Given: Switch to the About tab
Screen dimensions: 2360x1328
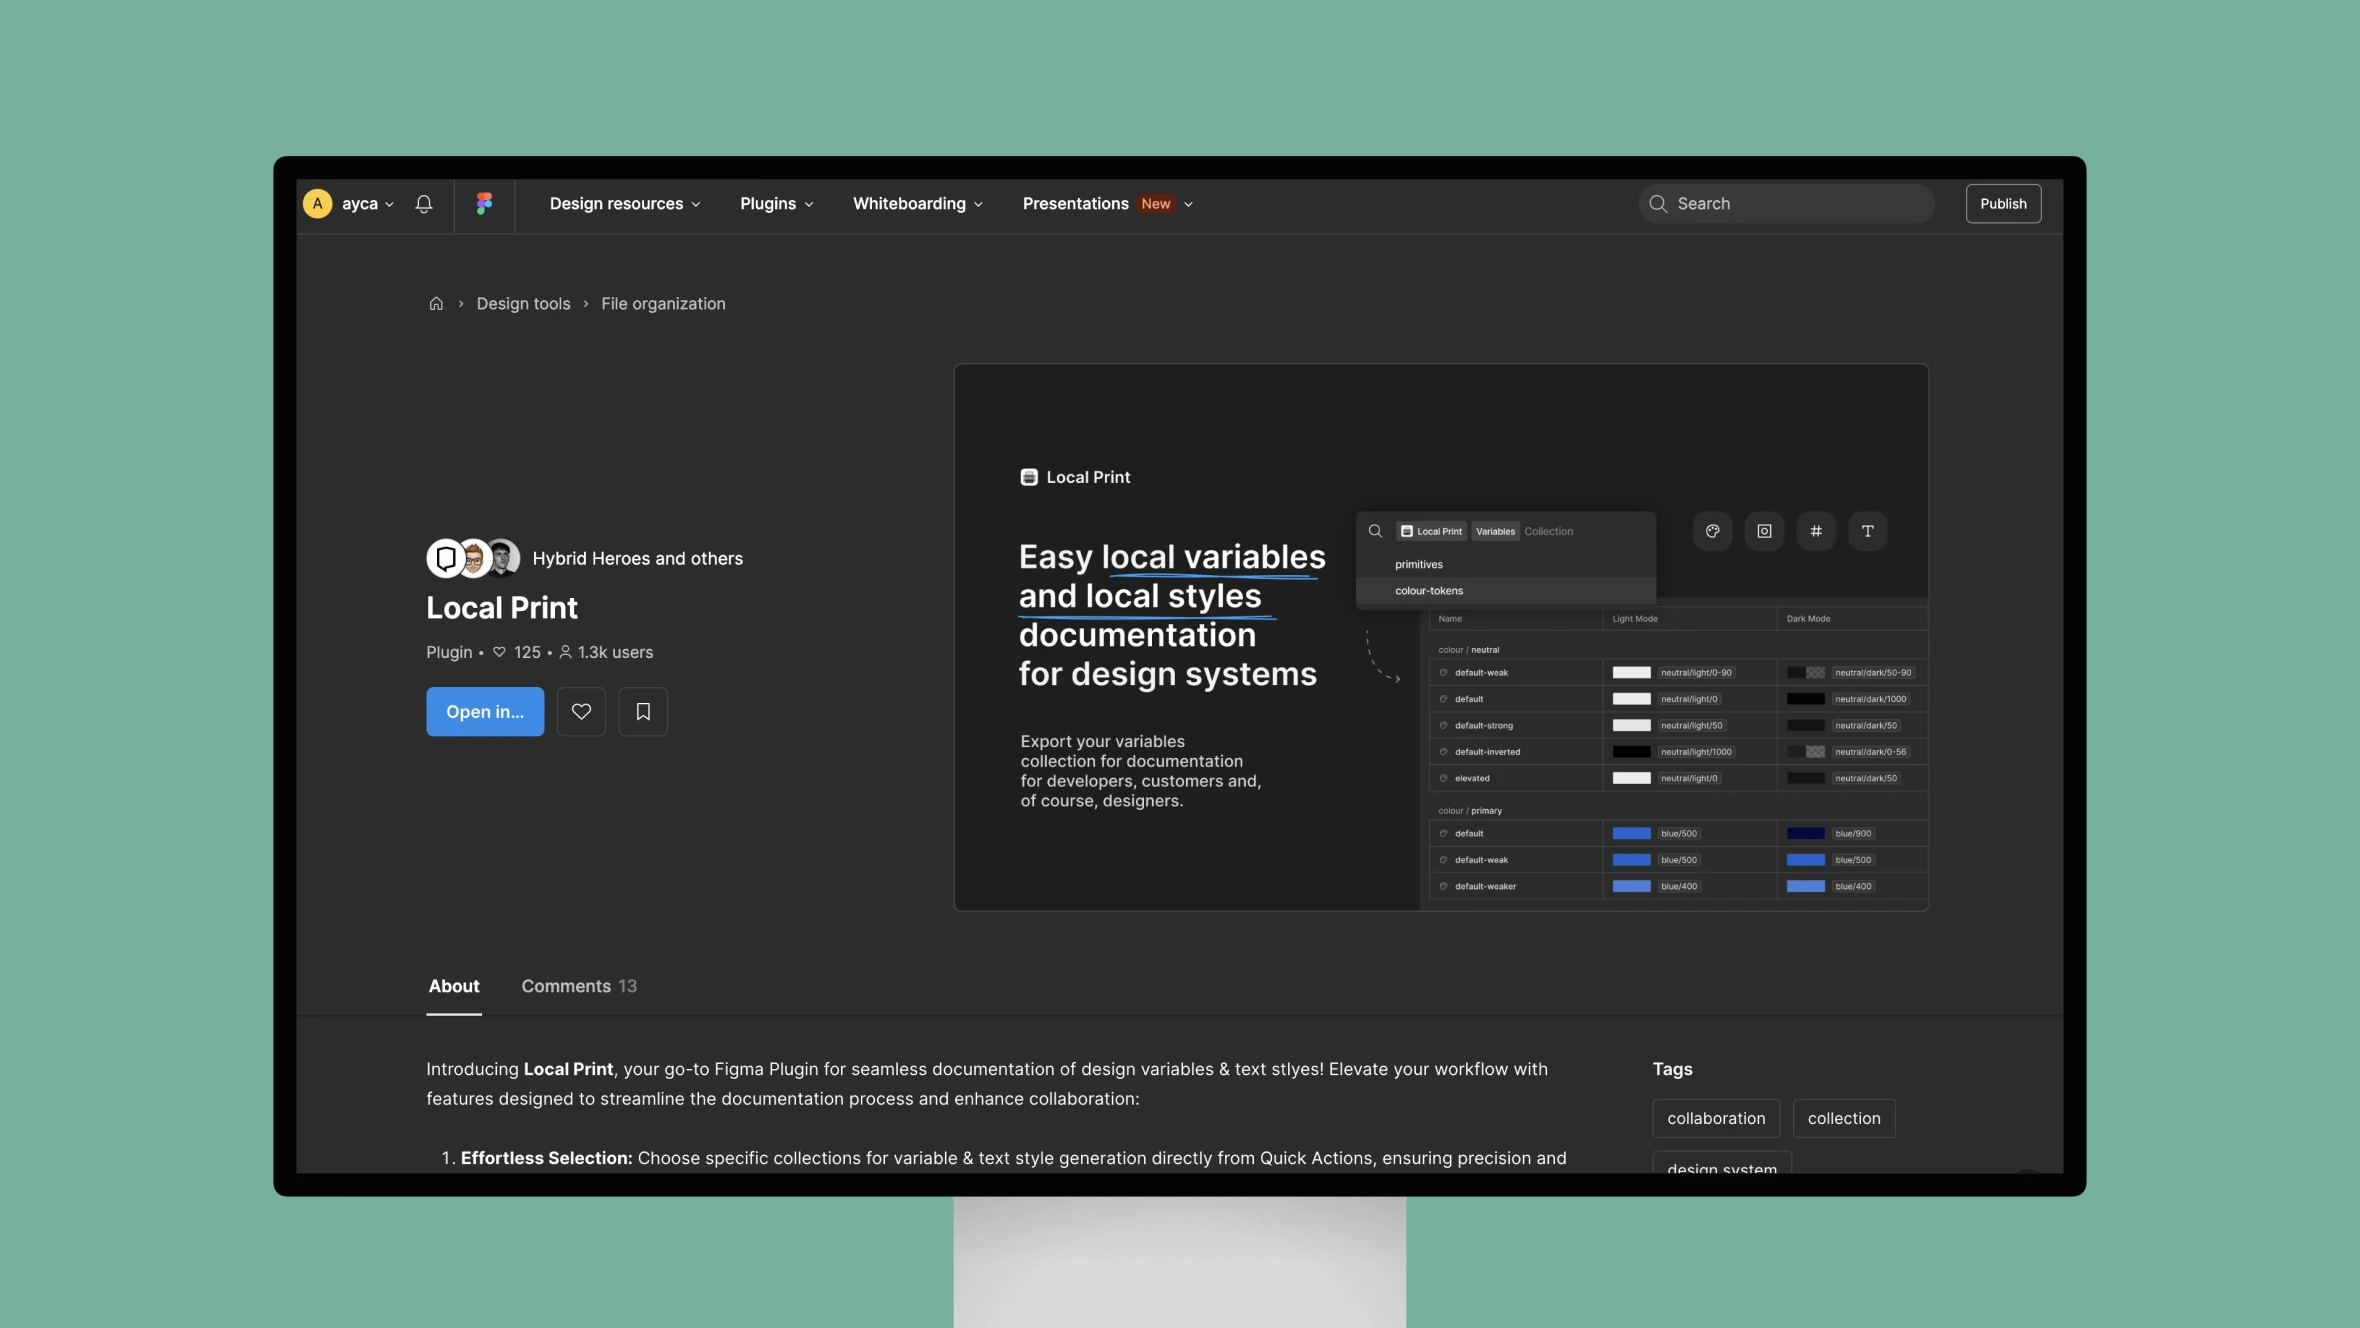Looking at the screenshot, I should point(454,987).
